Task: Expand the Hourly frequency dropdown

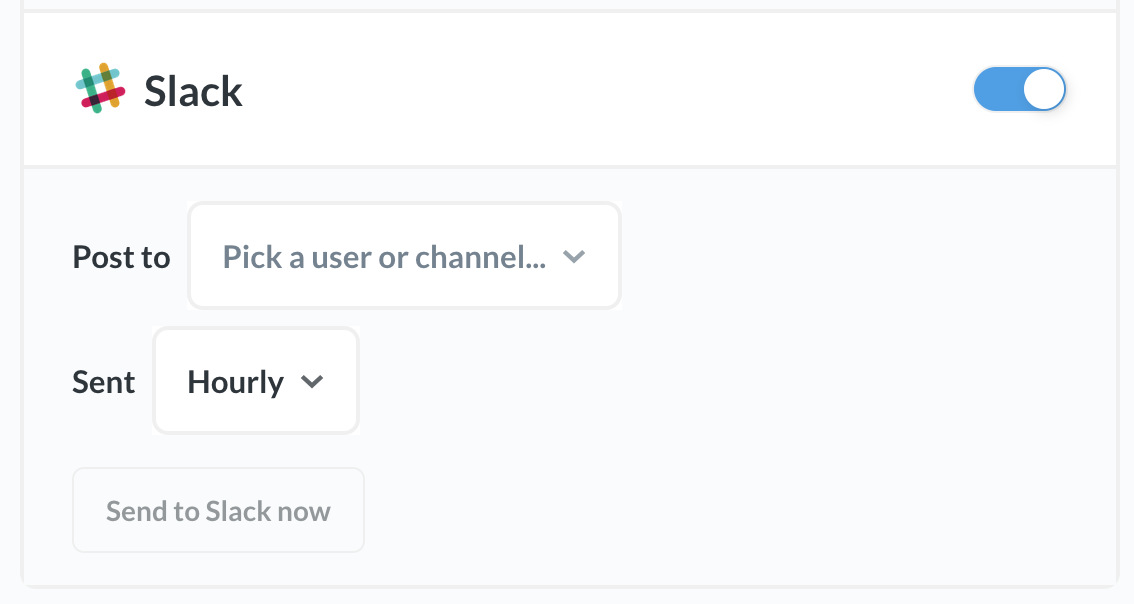Action: pyautogui.click(x=255, y=381)
